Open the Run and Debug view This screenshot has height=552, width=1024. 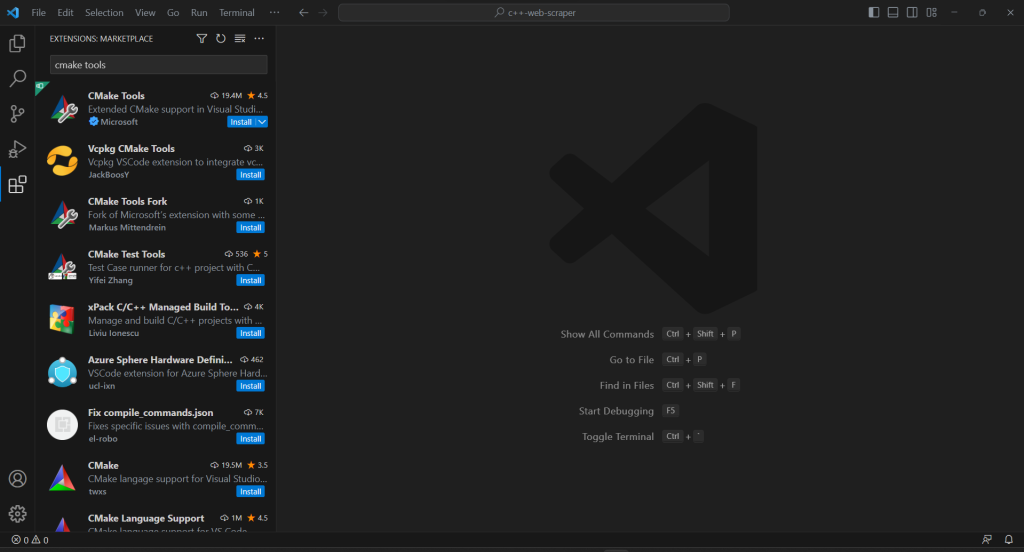coord(17,149)
